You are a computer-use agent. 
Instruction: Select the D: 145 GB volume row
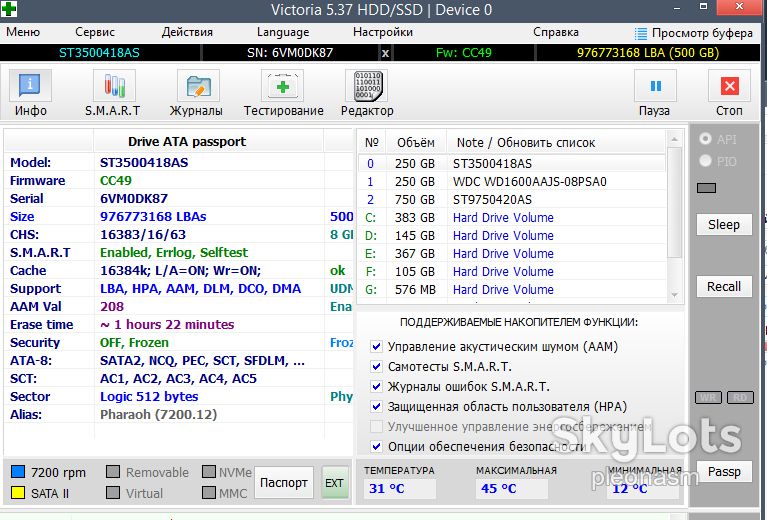pyautogui.click(x=512, y=236)
